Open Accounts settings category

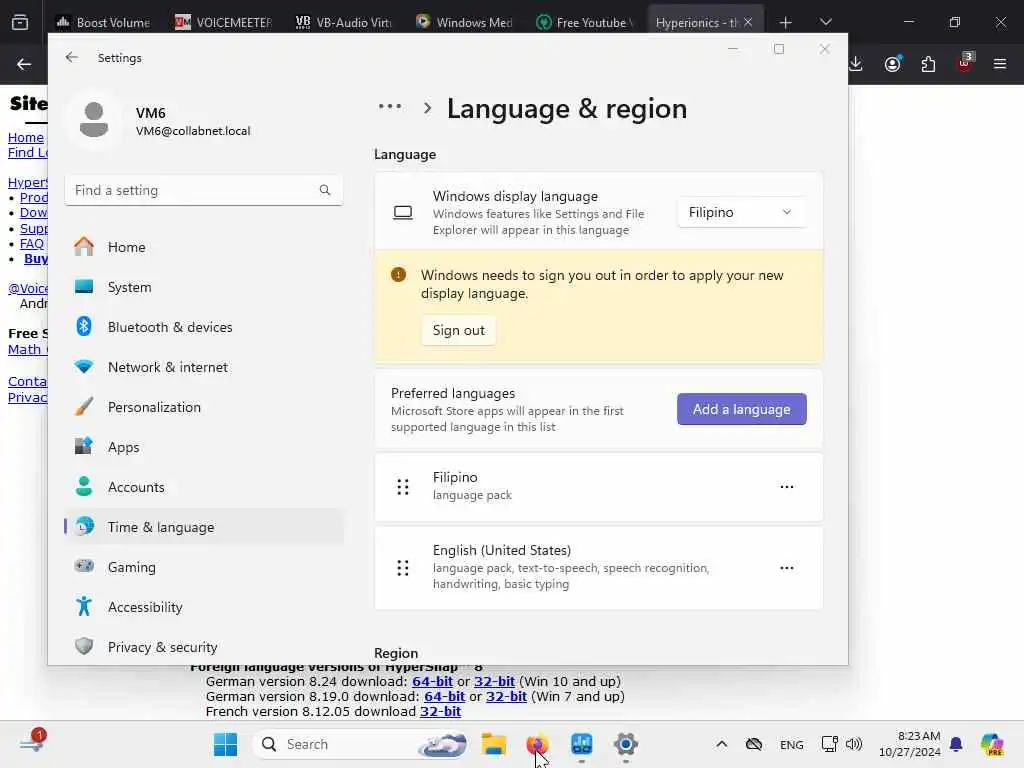204,487
